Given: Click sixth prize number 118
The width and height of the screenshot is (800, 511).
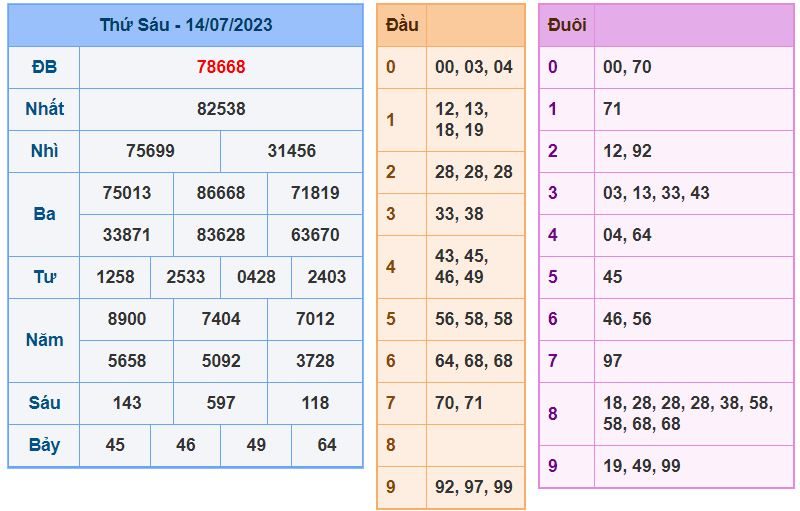Looking at the screenshot, I should [x=315, y=403].
